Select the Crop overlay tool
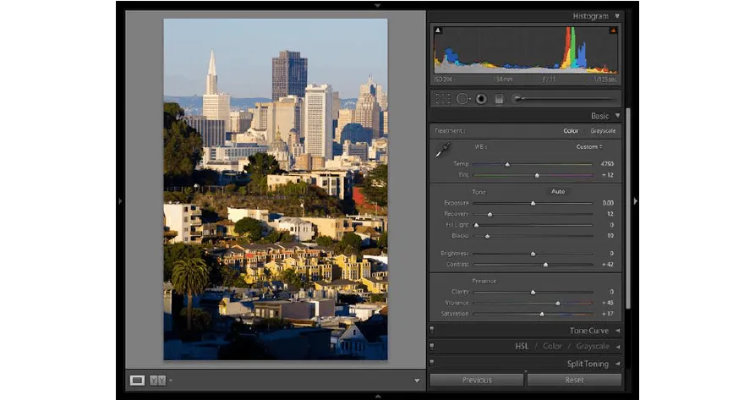The height and width of the screenshot is (400, 755). (442, 98)
